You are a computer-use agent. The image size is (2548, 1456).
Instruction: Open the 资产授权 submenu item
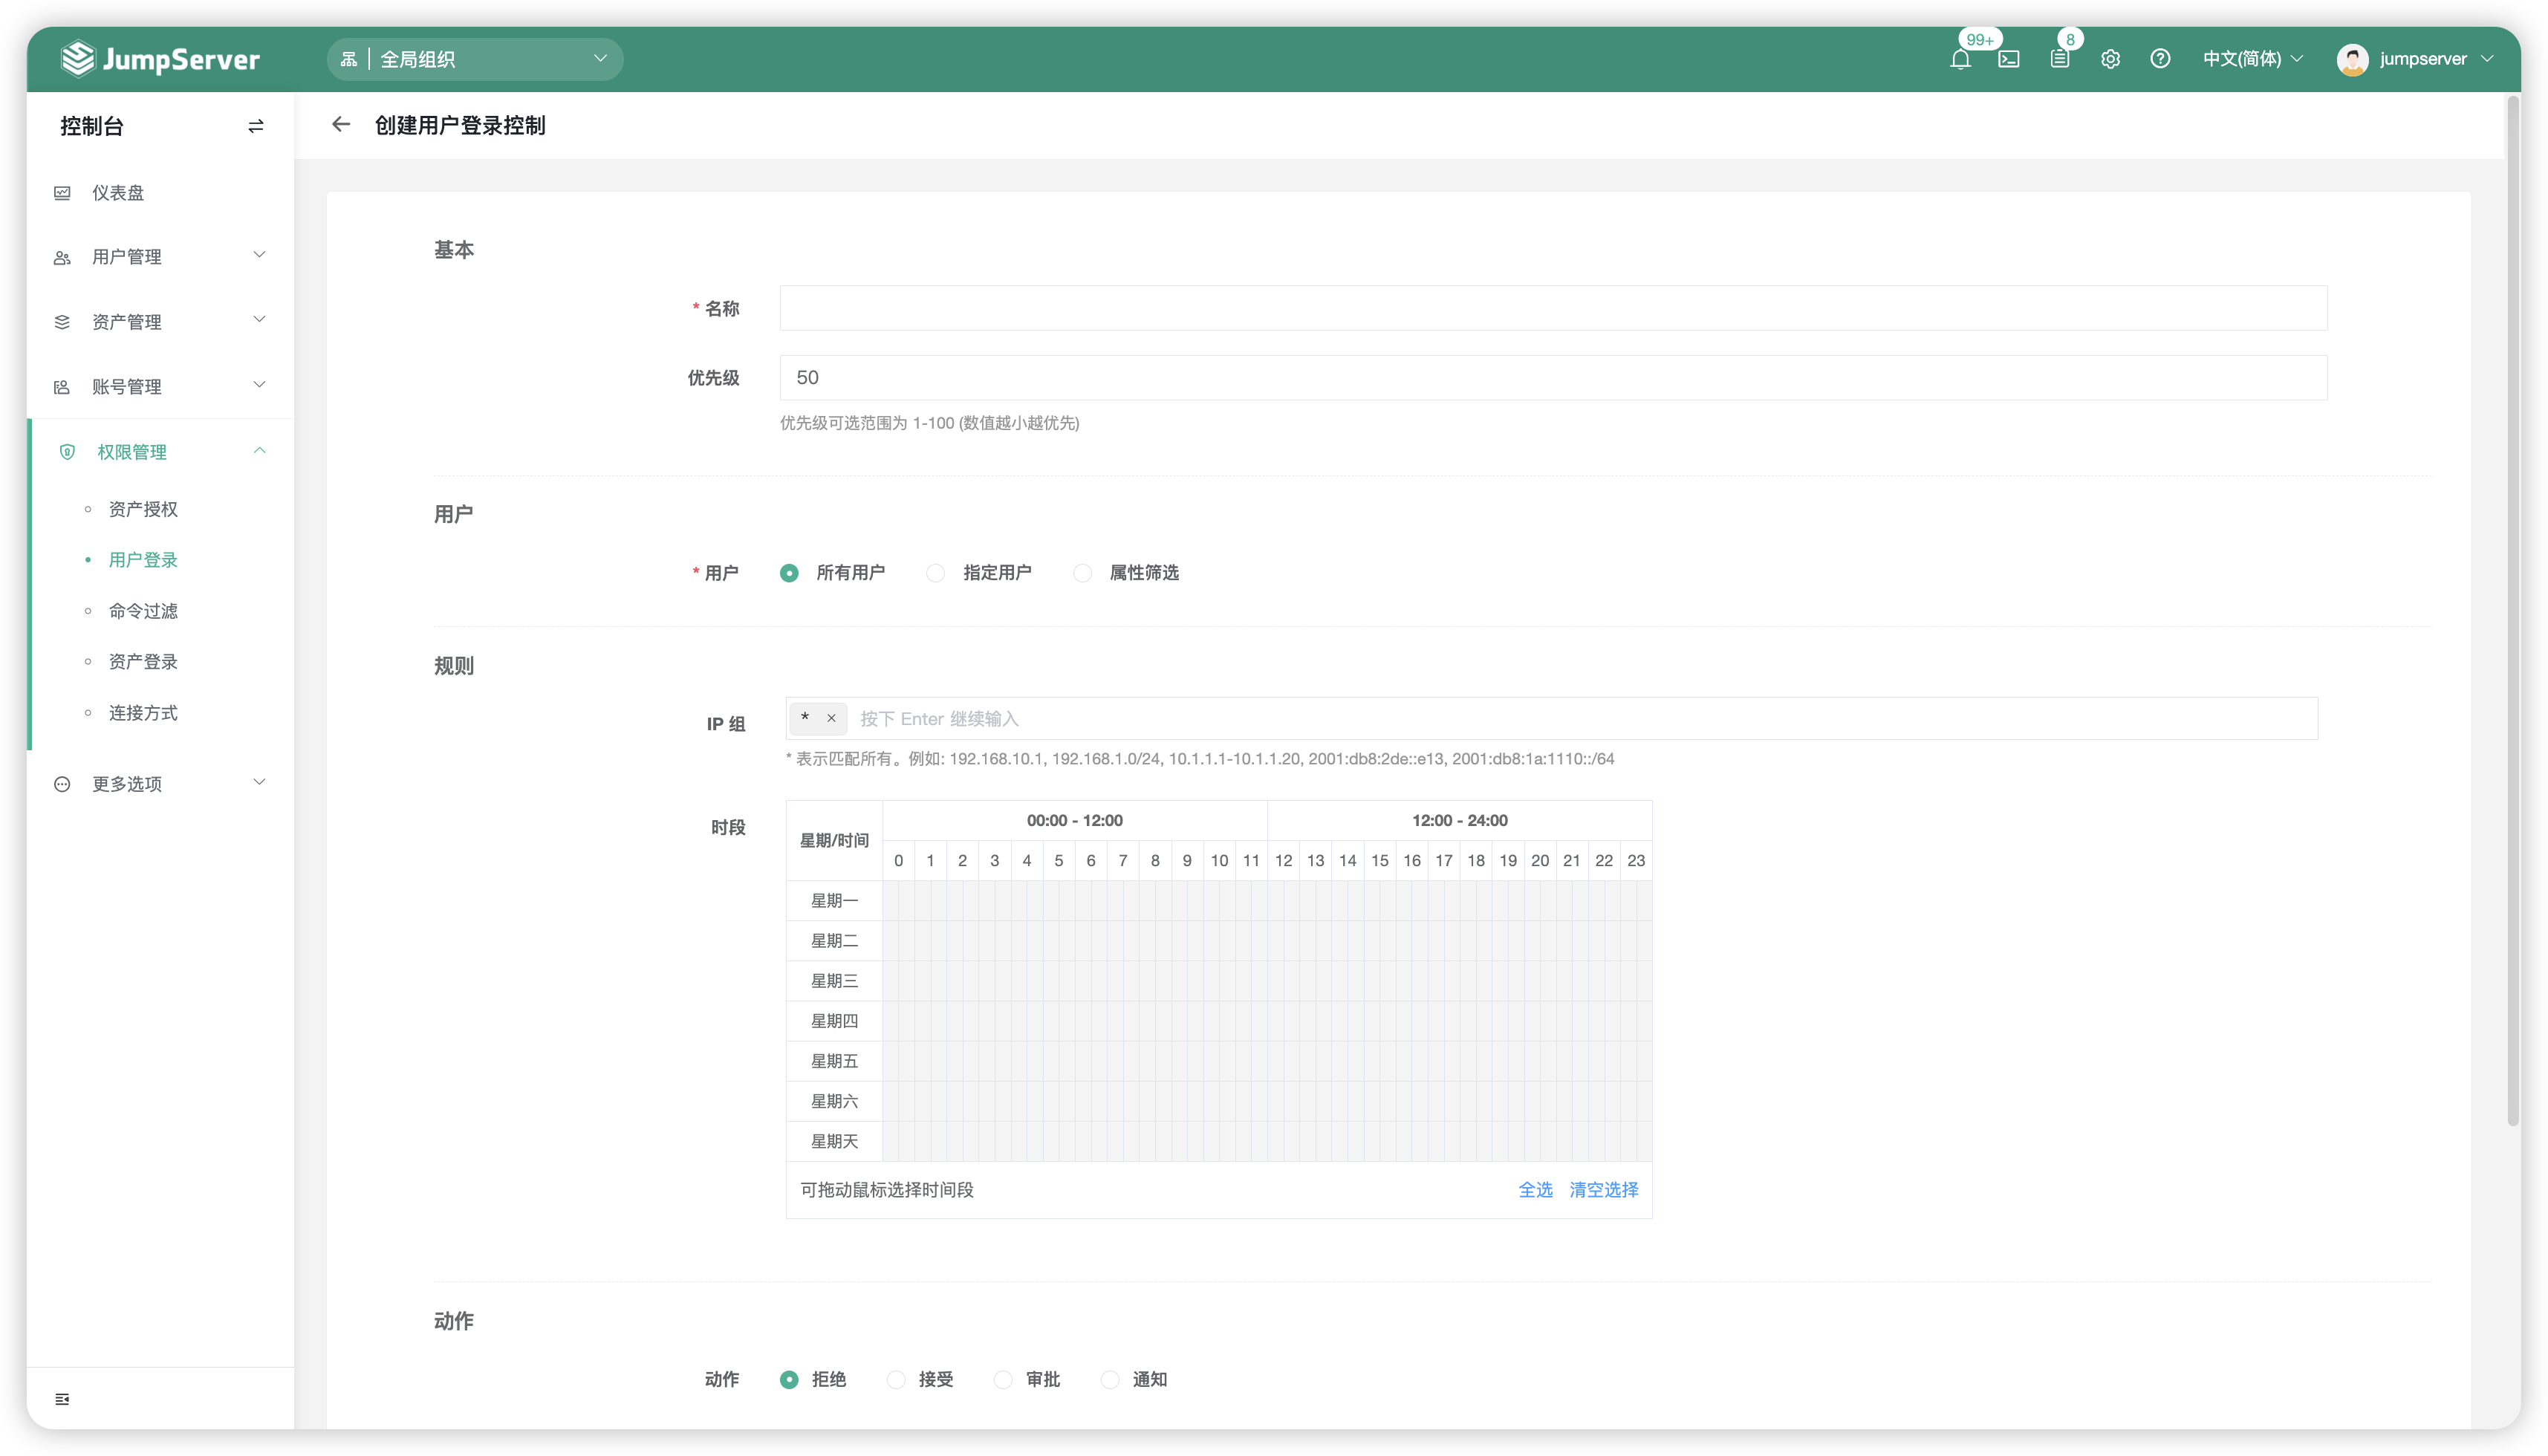[x=143, y=509]
